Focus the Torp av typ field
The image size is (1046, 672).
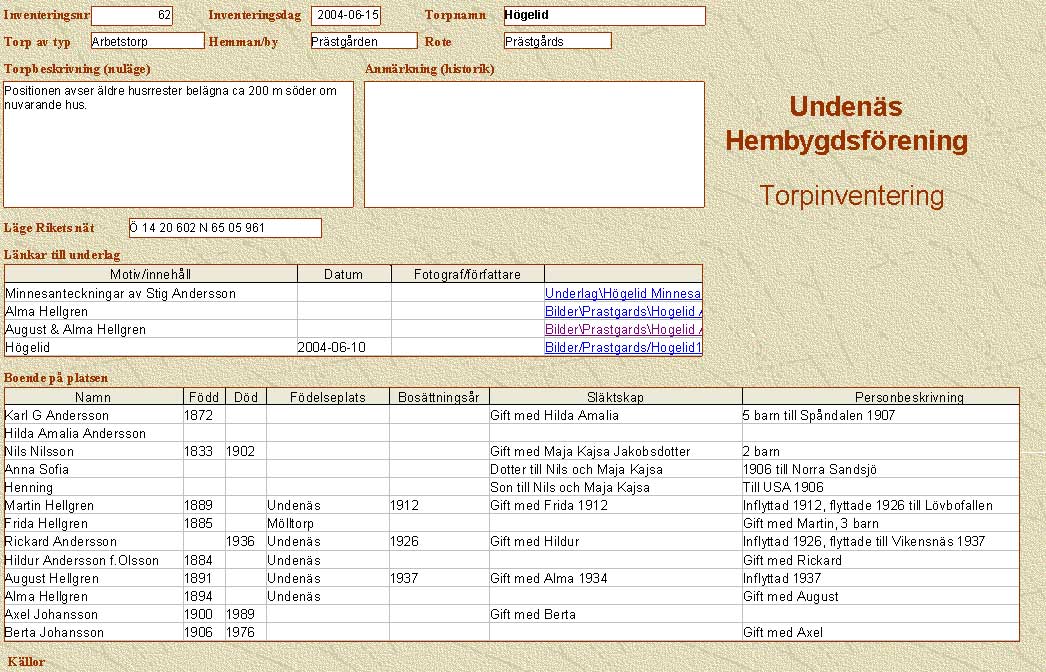147,41
